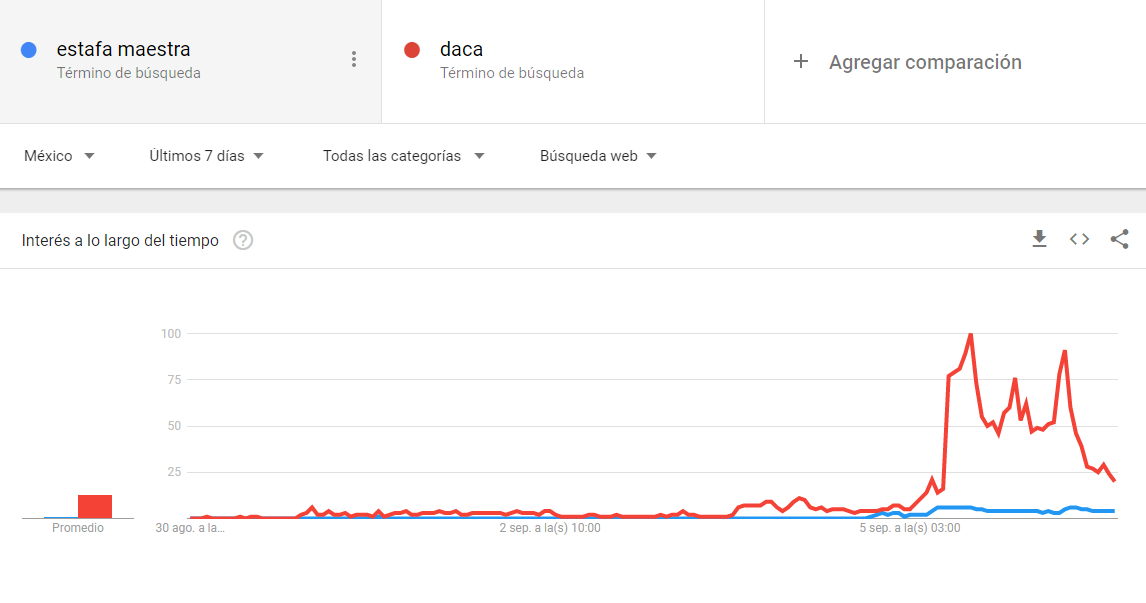Select the blue estafa maestra color dot
The image size is (1146, 603).
pos(29,50)
